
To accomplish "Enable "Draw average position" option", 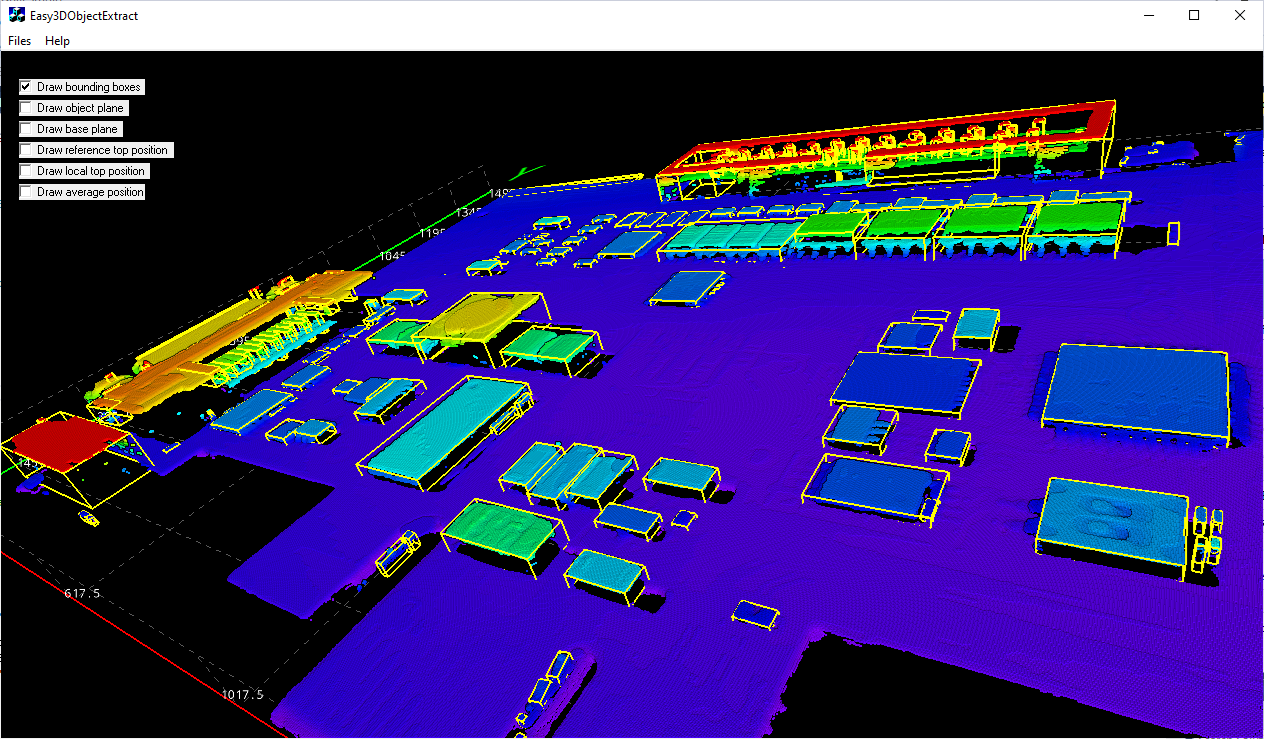I will click(x=25, y=192).
